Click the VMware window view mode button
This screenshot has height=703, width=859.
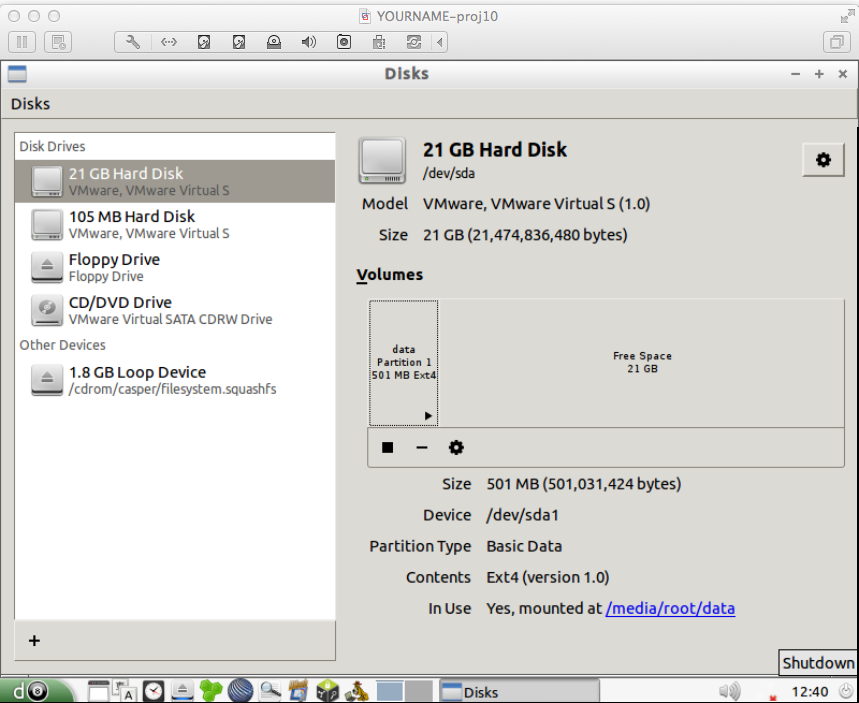coord(837,42)
